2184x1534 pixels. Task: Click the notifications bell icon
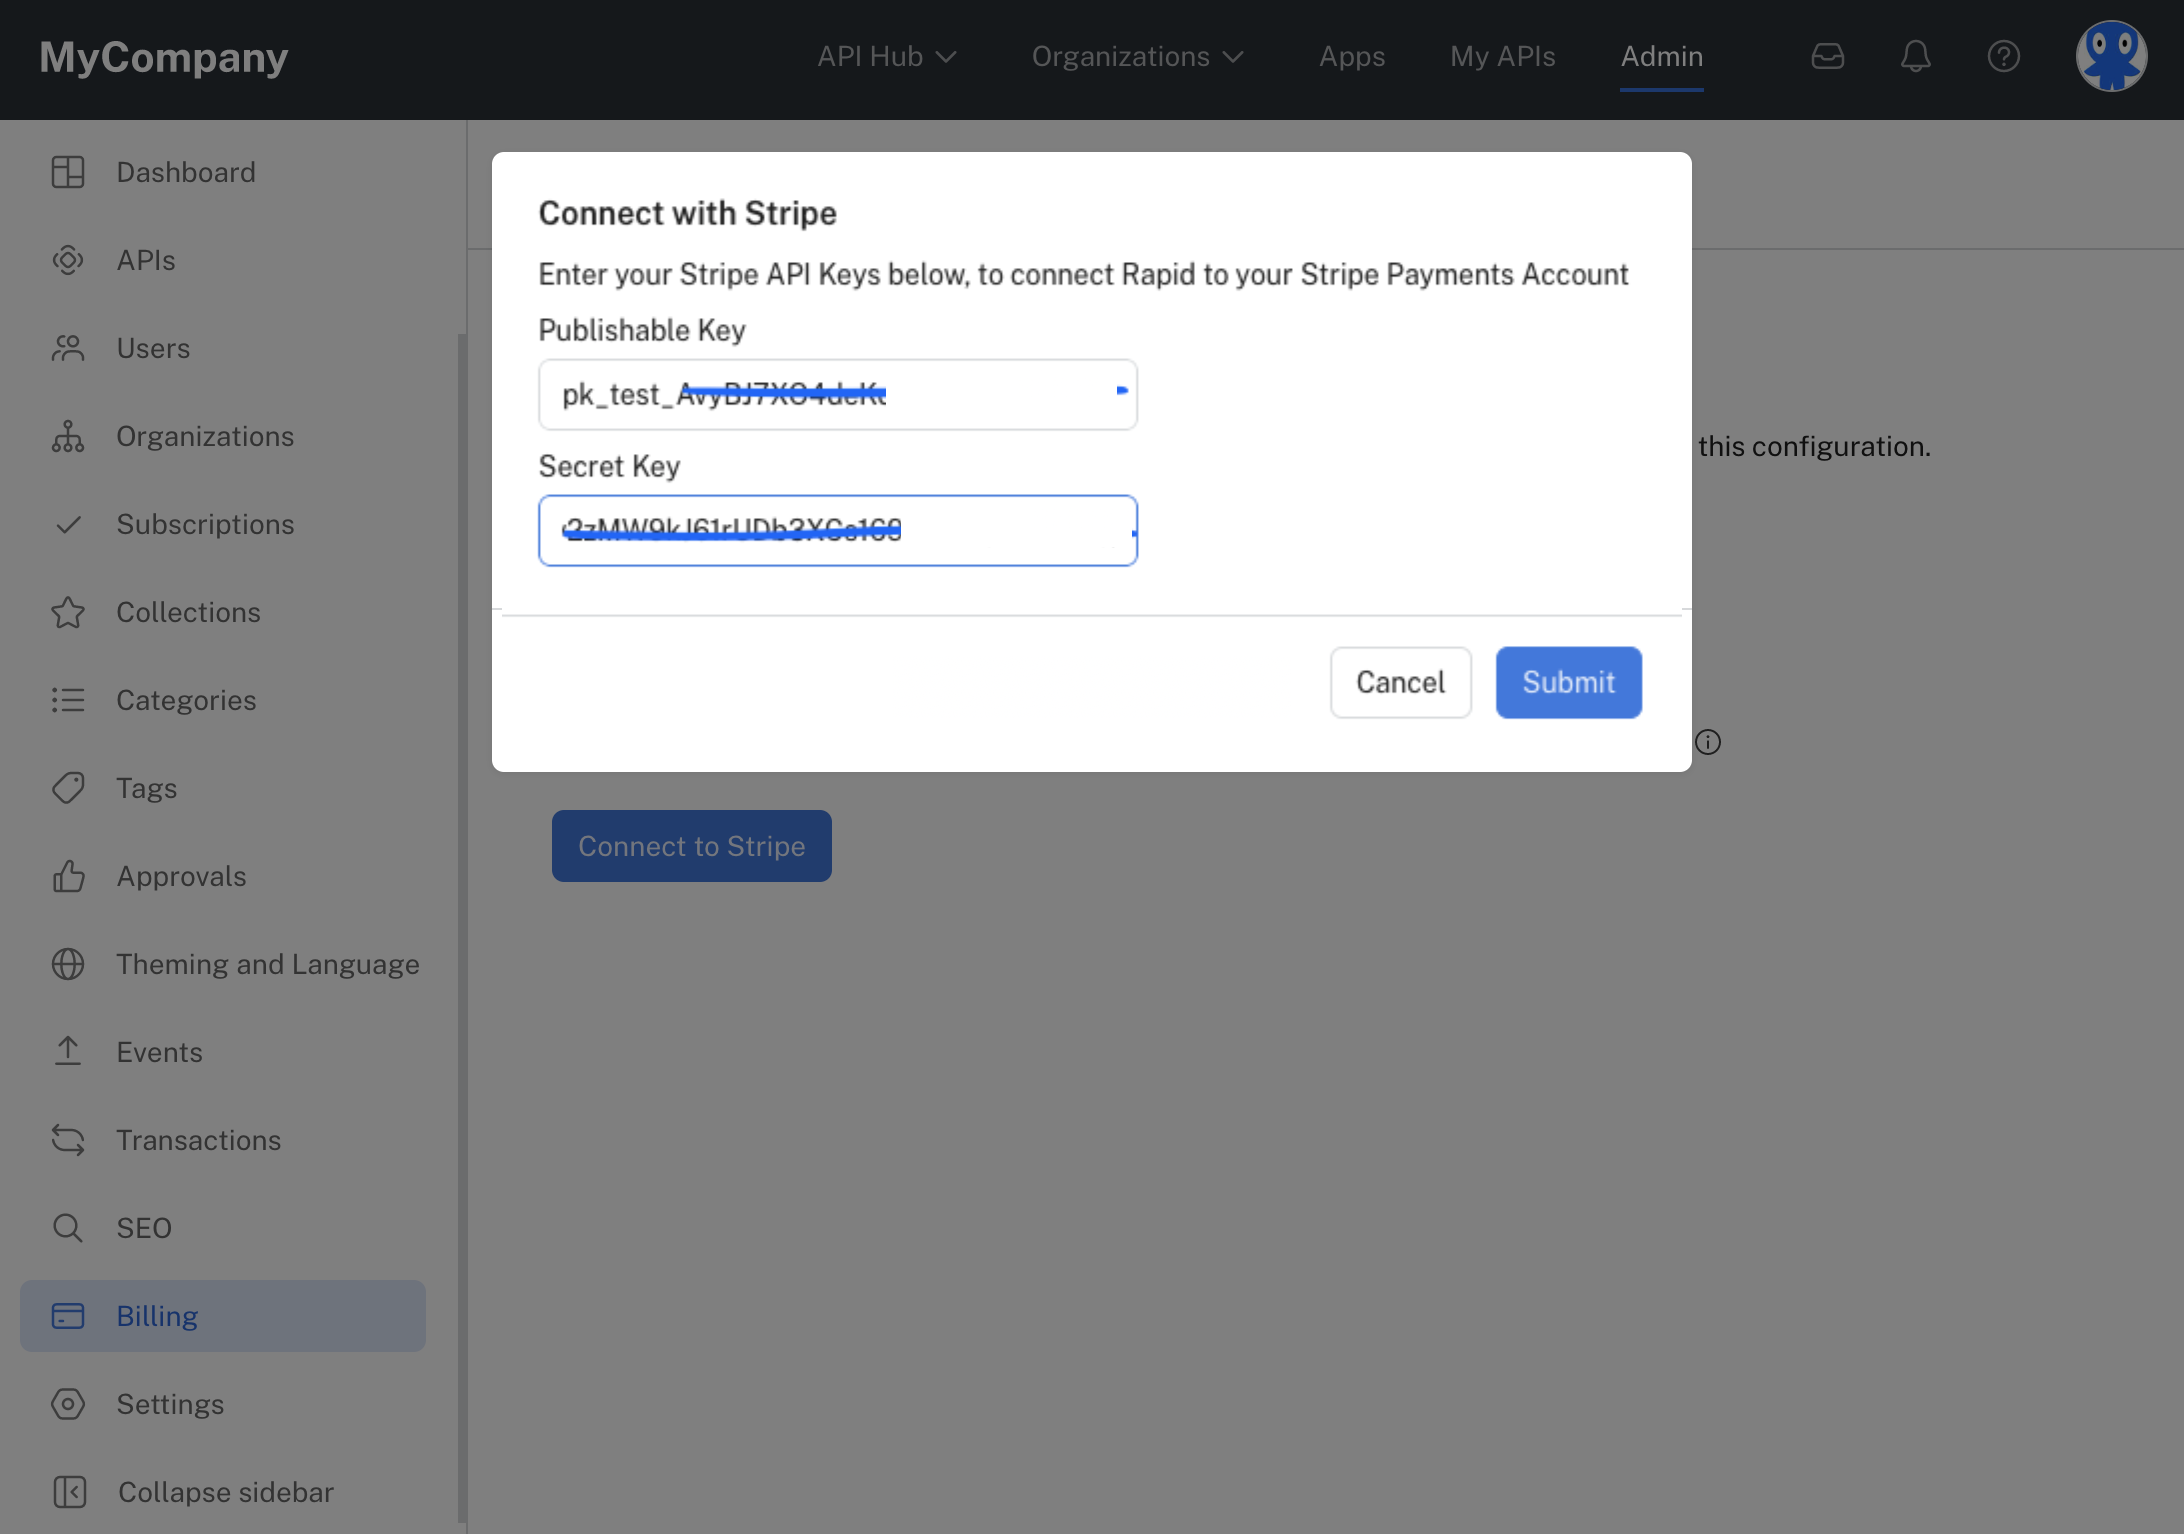coord(1915,56)
